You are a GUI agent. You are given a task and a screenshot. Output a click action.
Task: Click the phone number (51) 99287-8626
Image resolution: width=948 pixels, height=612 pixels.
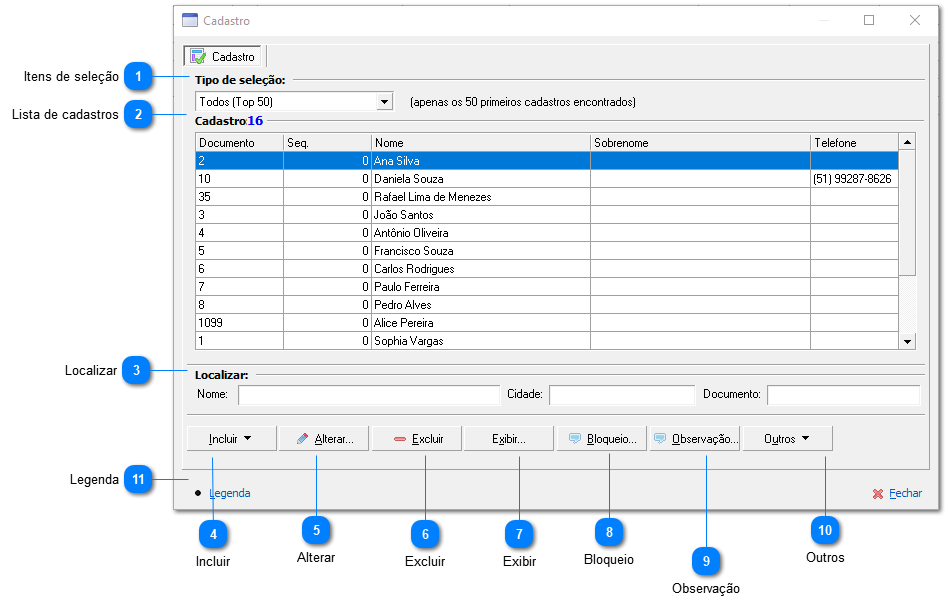[852, 179]
